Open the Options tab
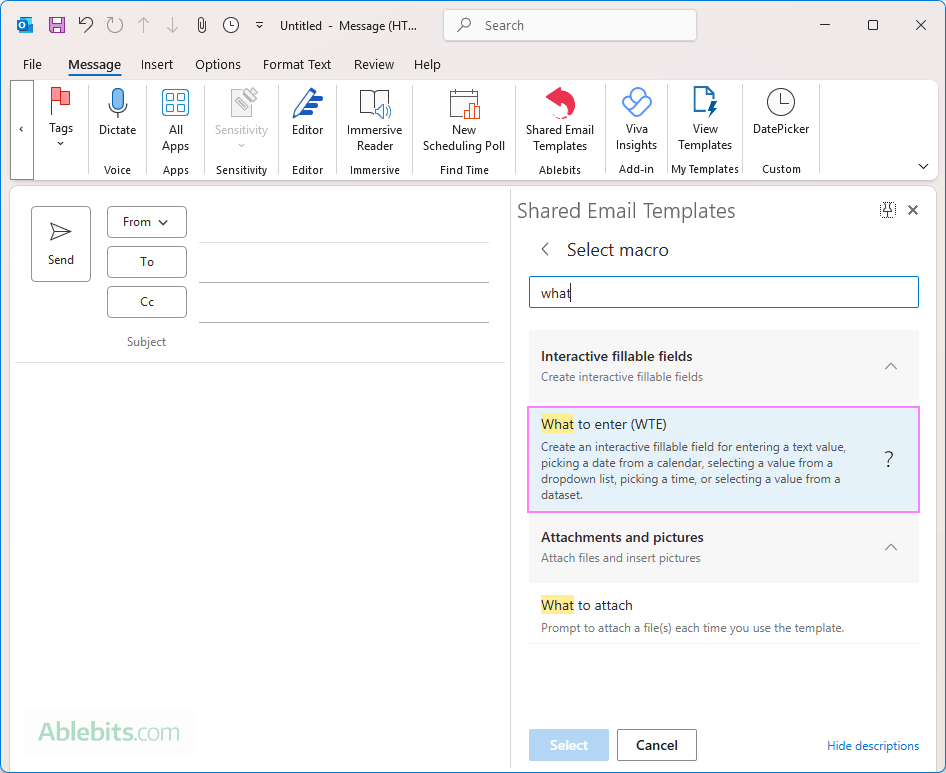This screenshot has height=773, width=946. point(218,65)
